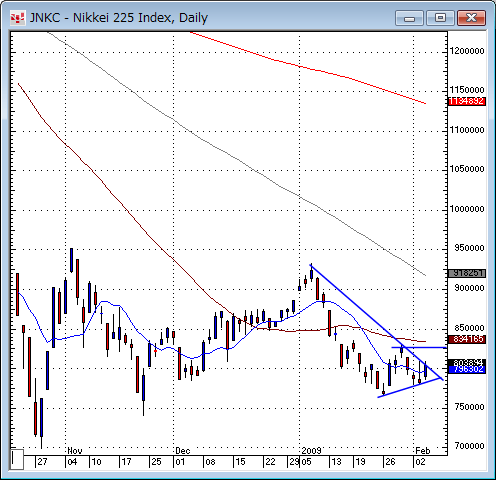Click the small box at time axis left end

tap(17, 459)
